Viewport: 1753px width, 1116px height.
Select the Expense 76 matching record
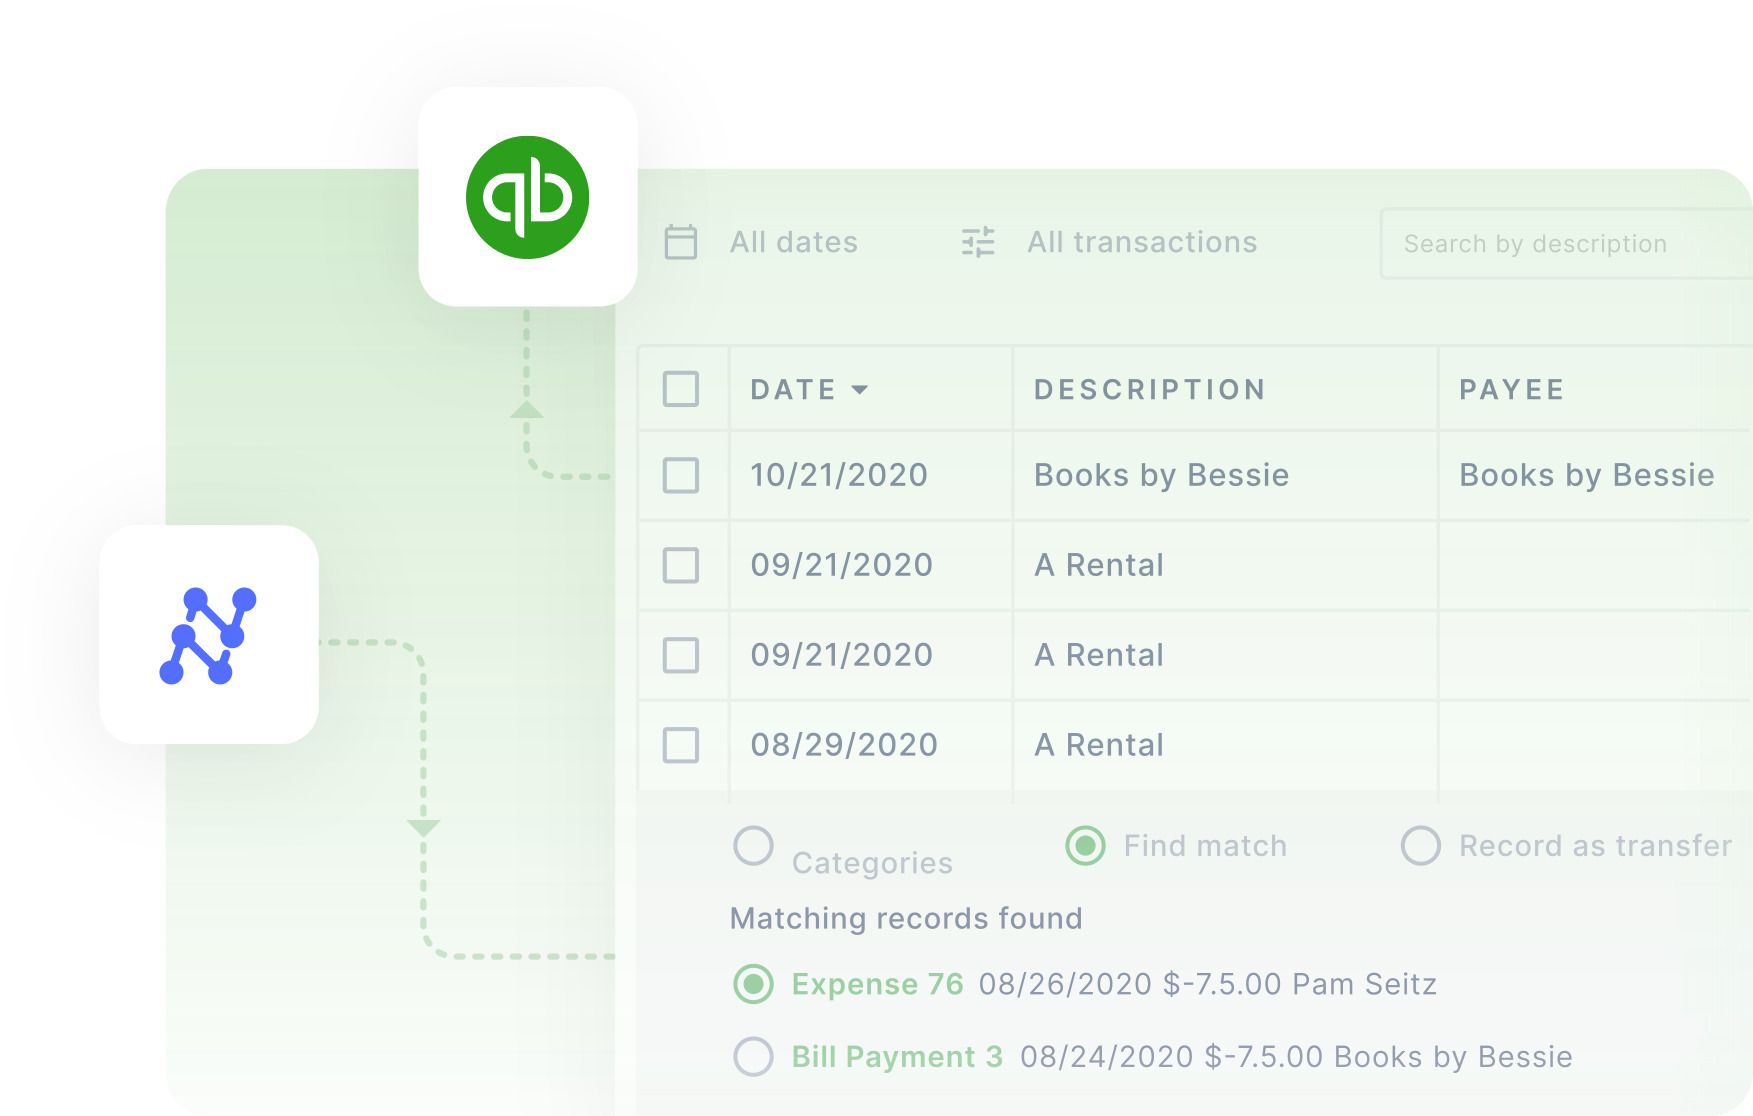(753, 985)
